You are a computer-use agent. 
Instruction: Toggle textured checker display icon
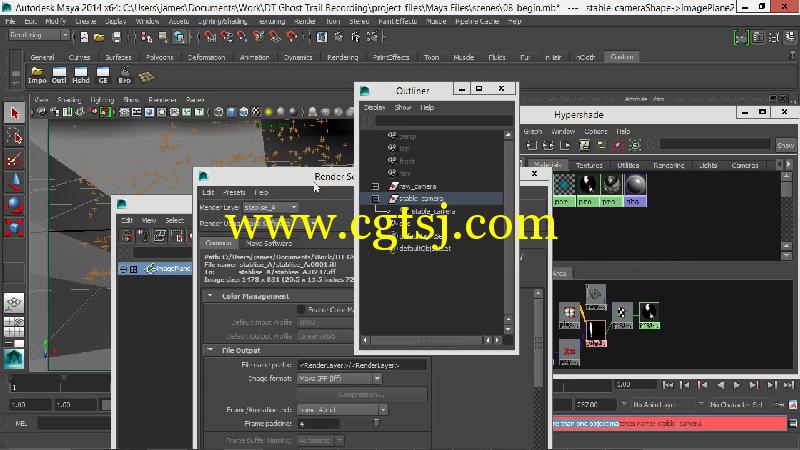[256, 112]
